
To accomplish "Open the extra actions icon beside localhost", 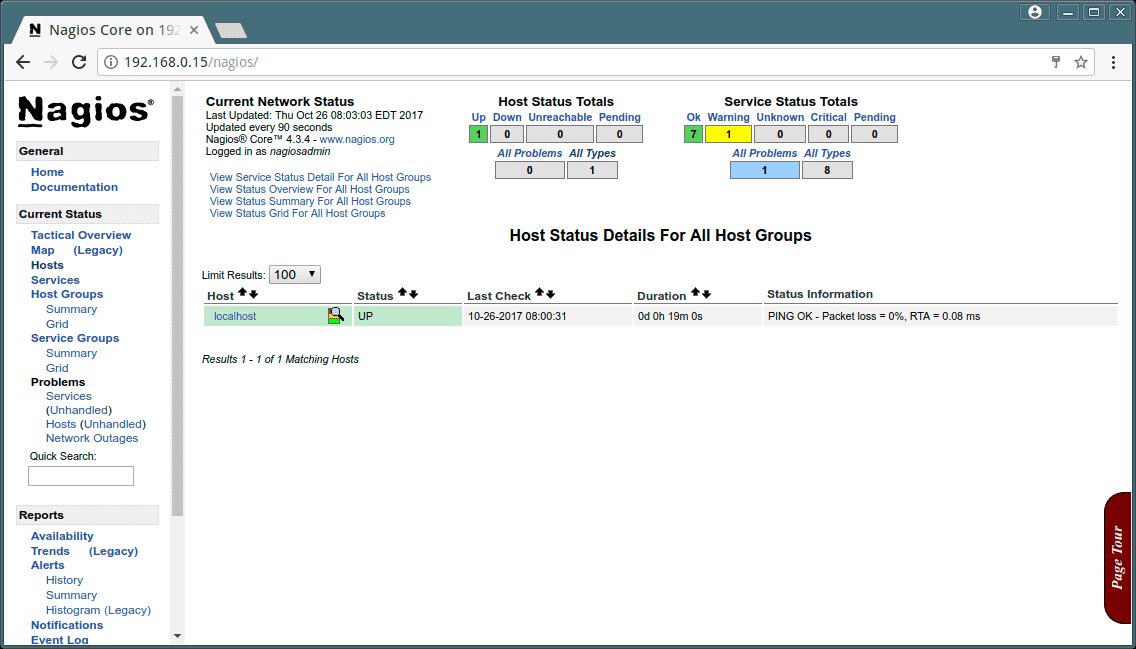I will tap(335, 315).
